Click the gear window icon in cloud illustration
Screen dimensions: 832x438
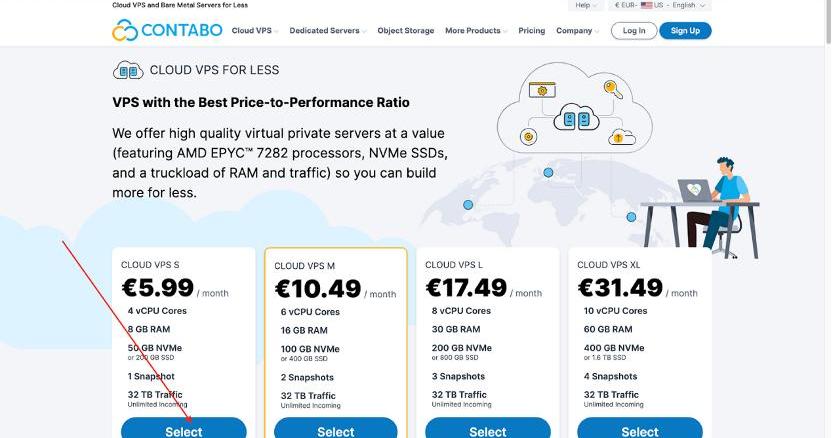pos(542,90)
